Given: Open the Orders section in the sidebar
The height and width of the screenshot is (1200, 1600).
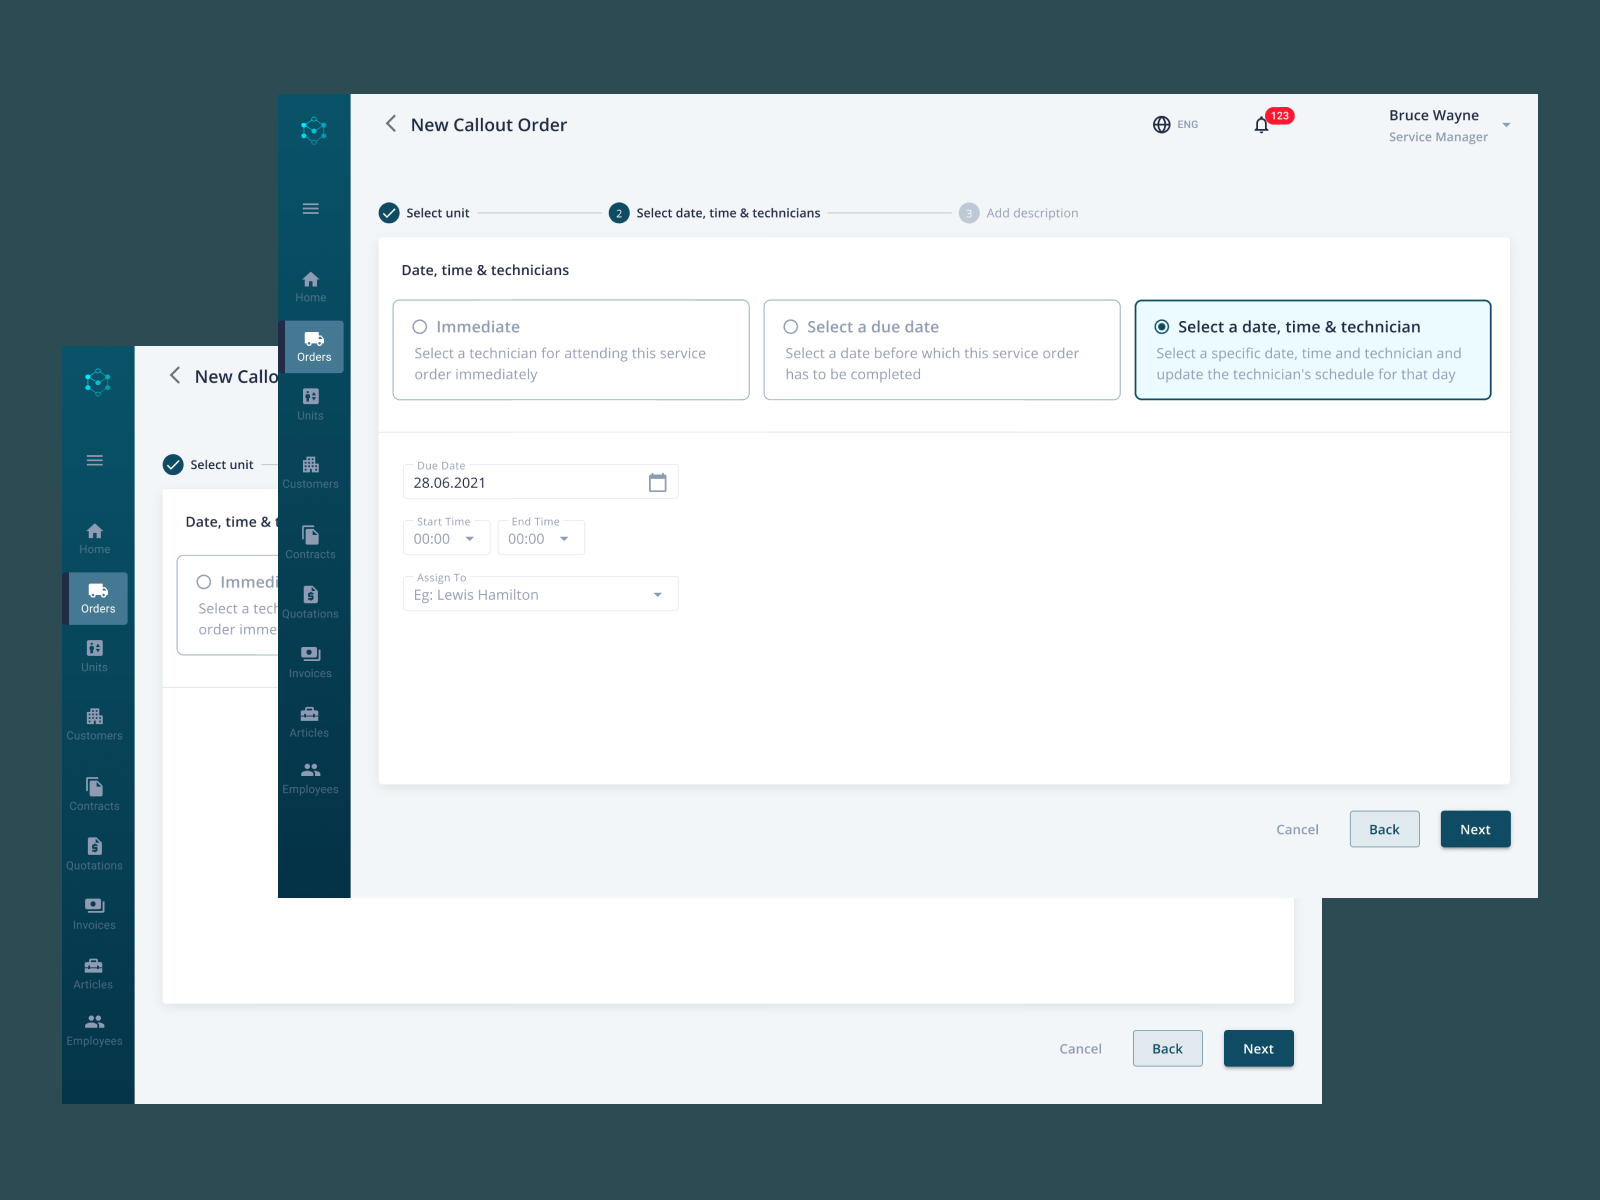Looking at the screenshot, I should pyautogui.click(x=314, y=346).
